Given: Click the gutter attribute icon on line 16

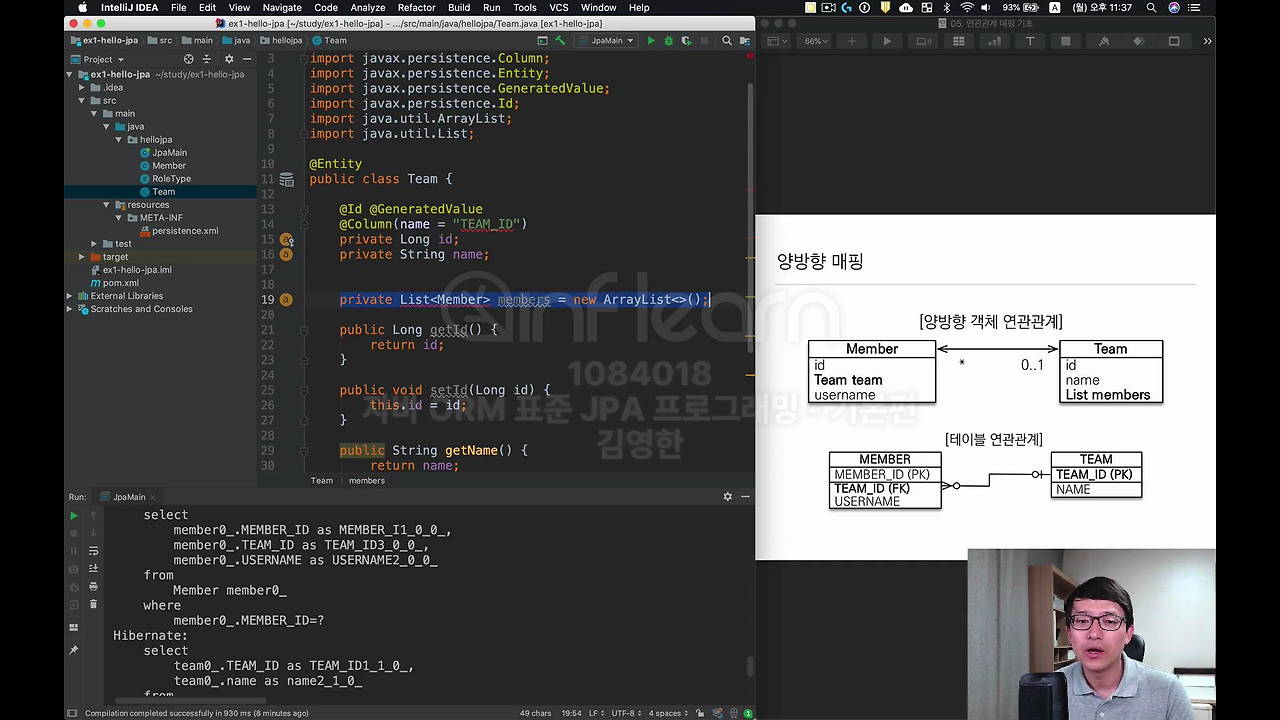Looking at the screenshot, I should [286, 255].
